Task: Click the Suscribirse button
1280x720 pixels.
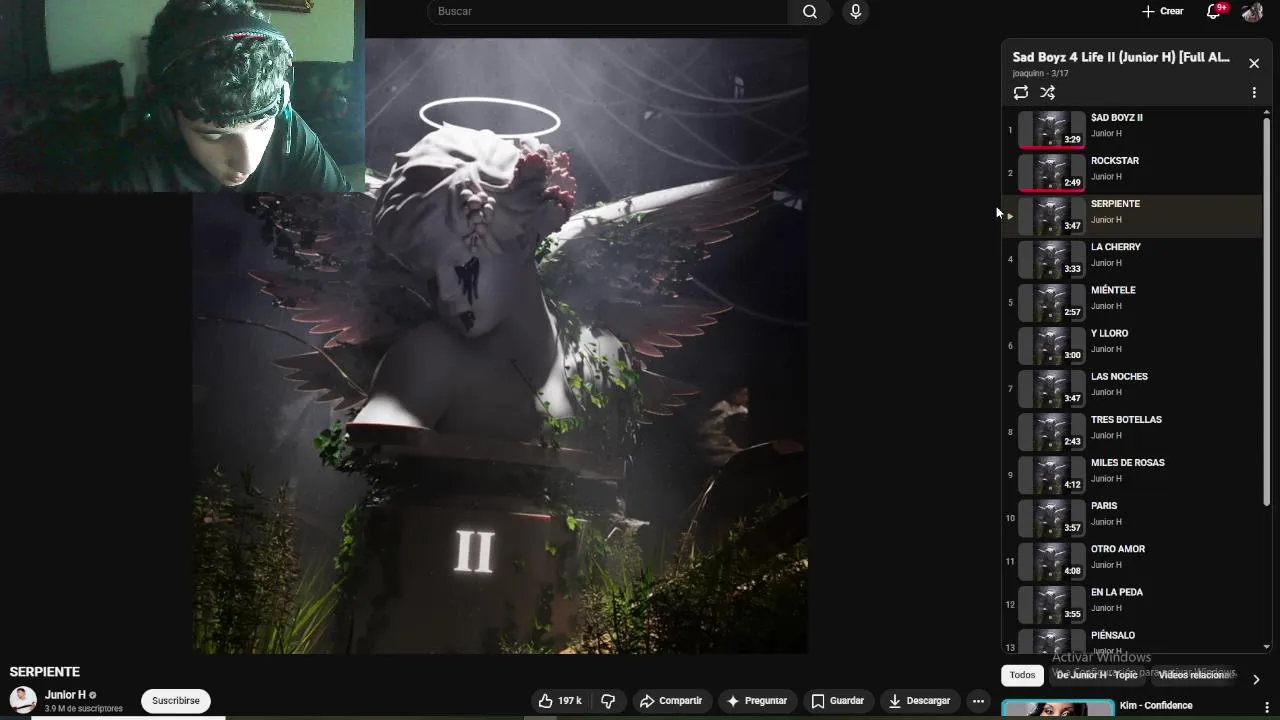Action: pos(176,701)
